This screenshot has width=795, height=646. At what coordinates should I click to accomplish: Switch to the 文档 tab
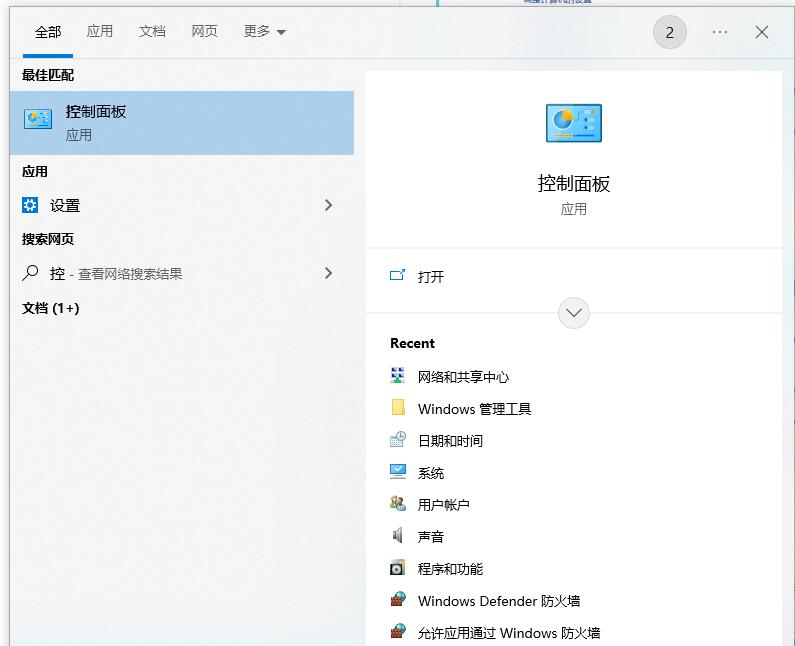(152, 31)
